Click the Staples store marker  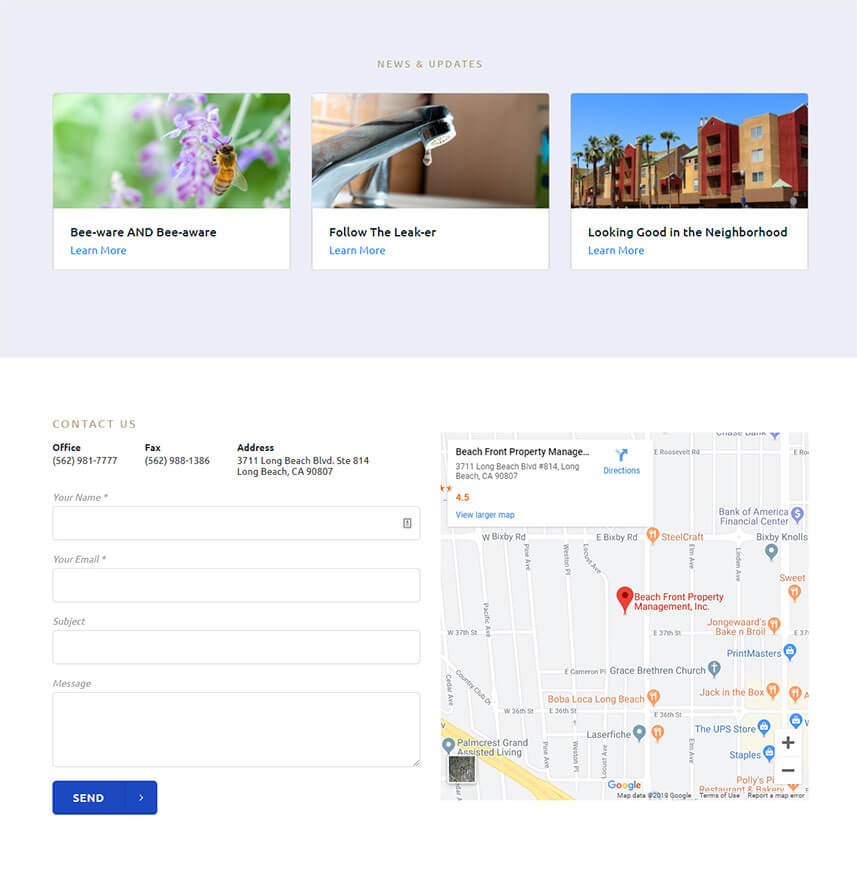(x=769, y=753)
